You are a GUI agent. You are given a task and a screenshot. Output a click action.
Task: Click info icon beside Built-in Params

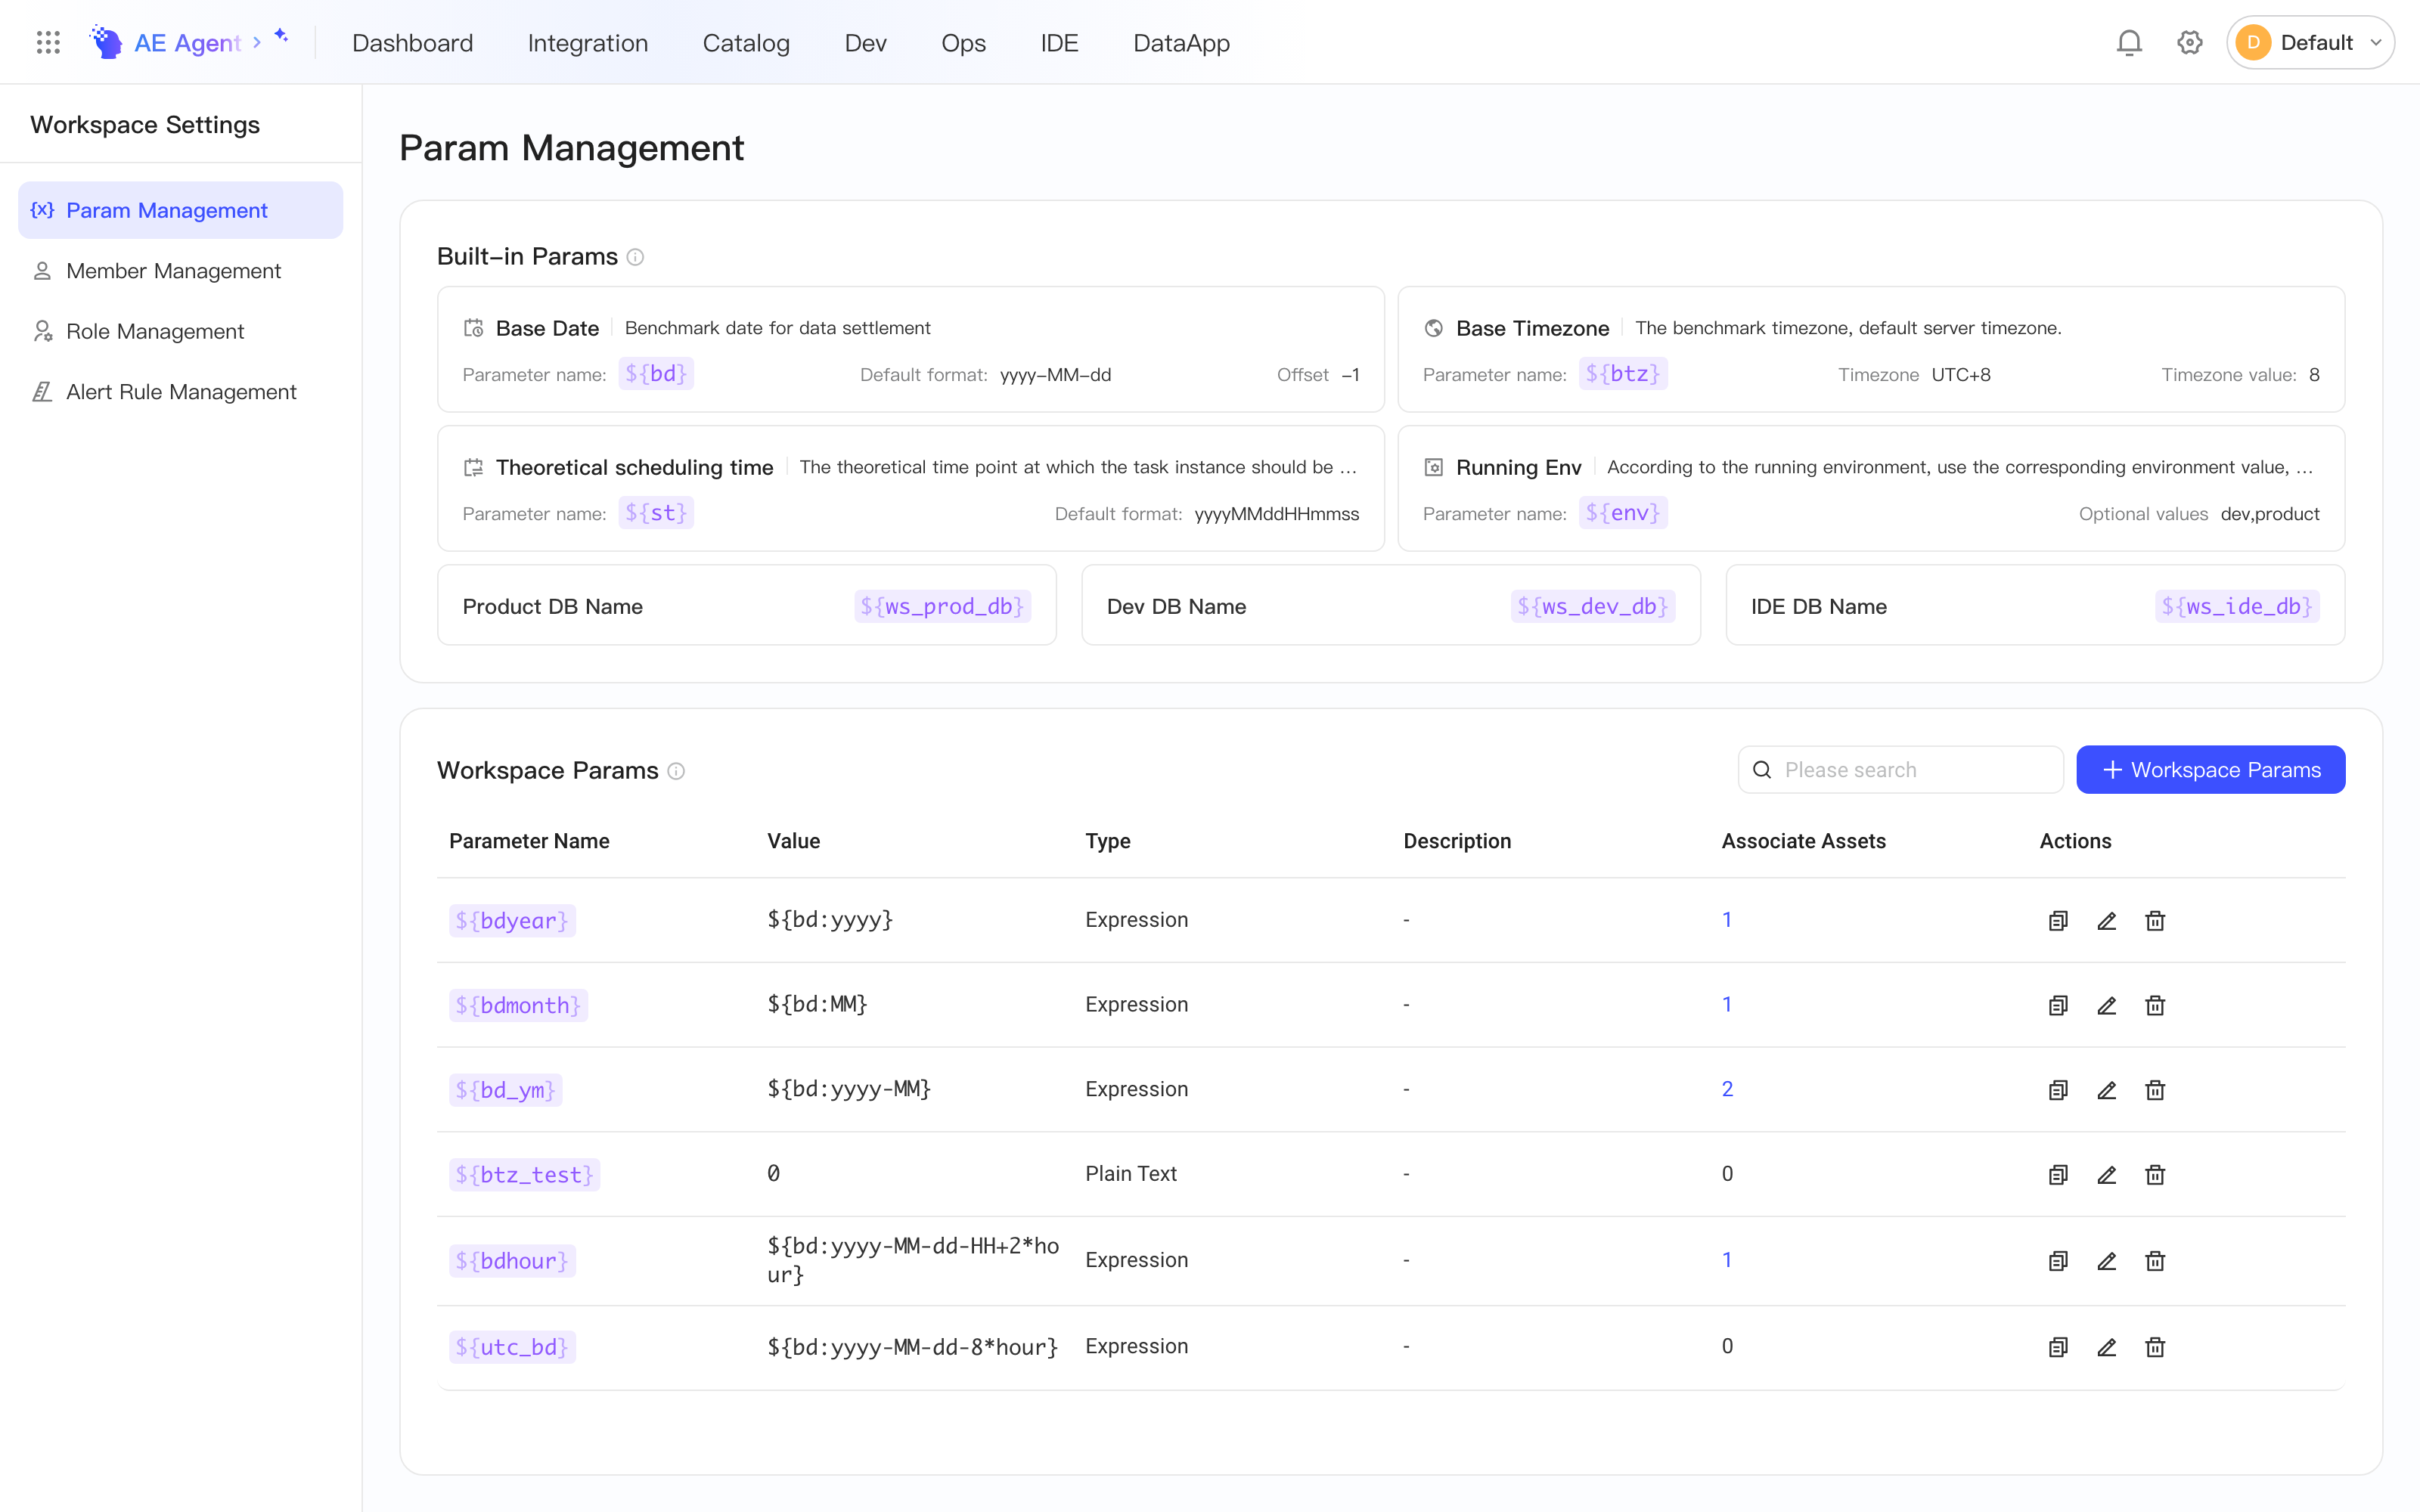[x=635, y=257]
